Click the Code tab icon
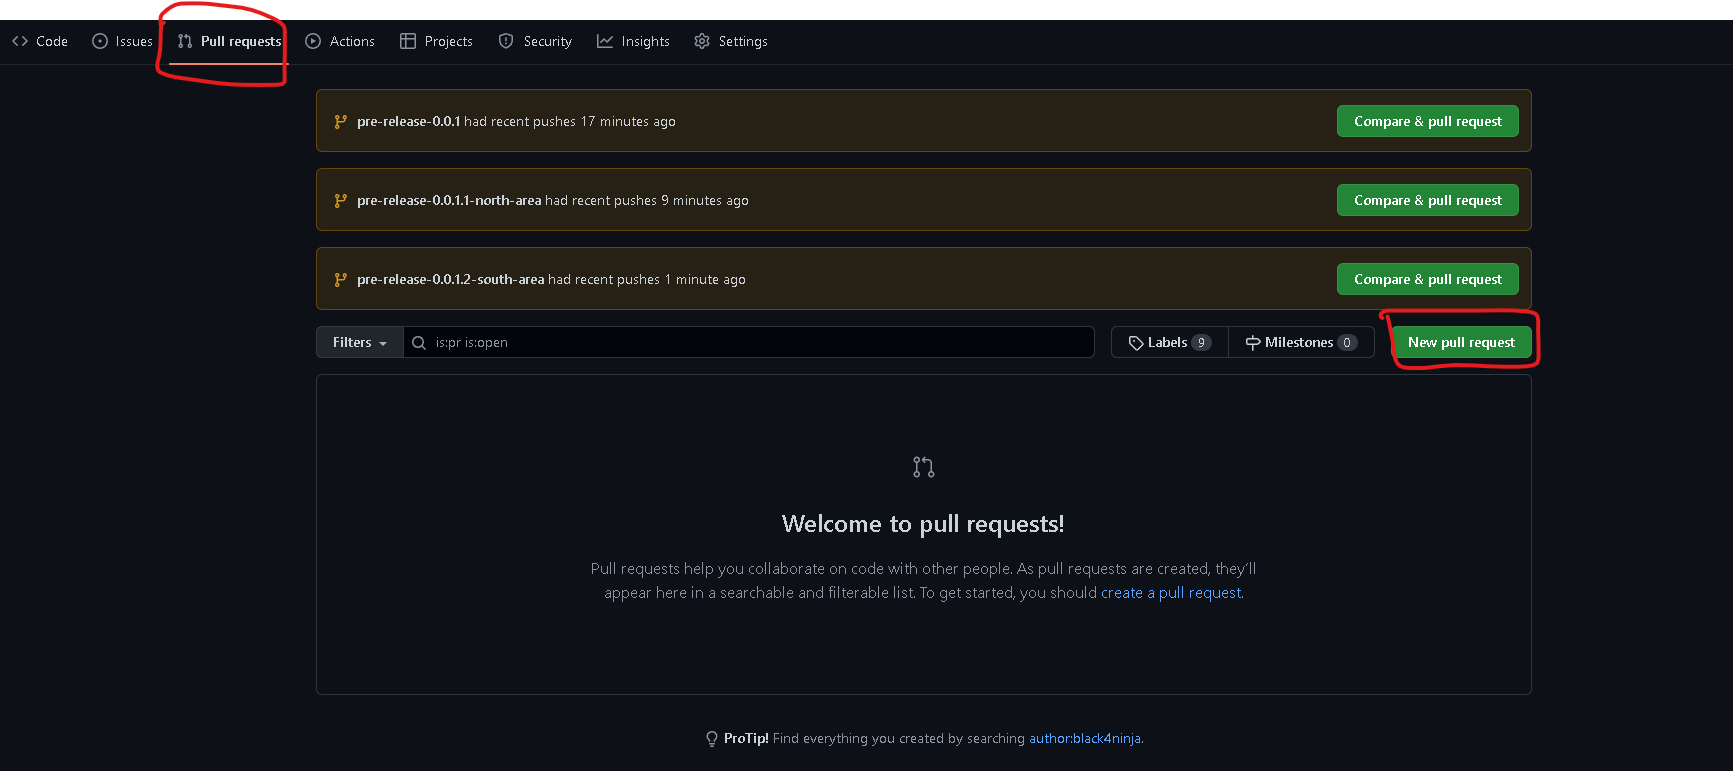 [20, 41]
